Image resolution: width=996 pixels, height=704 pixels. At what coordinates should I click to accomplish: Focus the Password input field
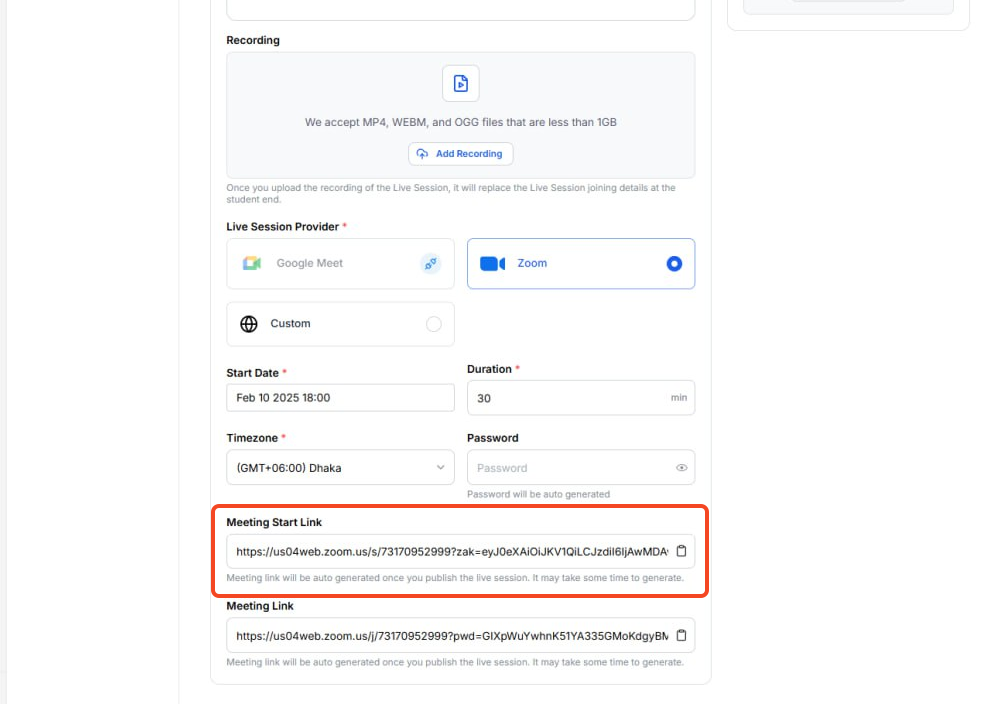tap(570, 468)
